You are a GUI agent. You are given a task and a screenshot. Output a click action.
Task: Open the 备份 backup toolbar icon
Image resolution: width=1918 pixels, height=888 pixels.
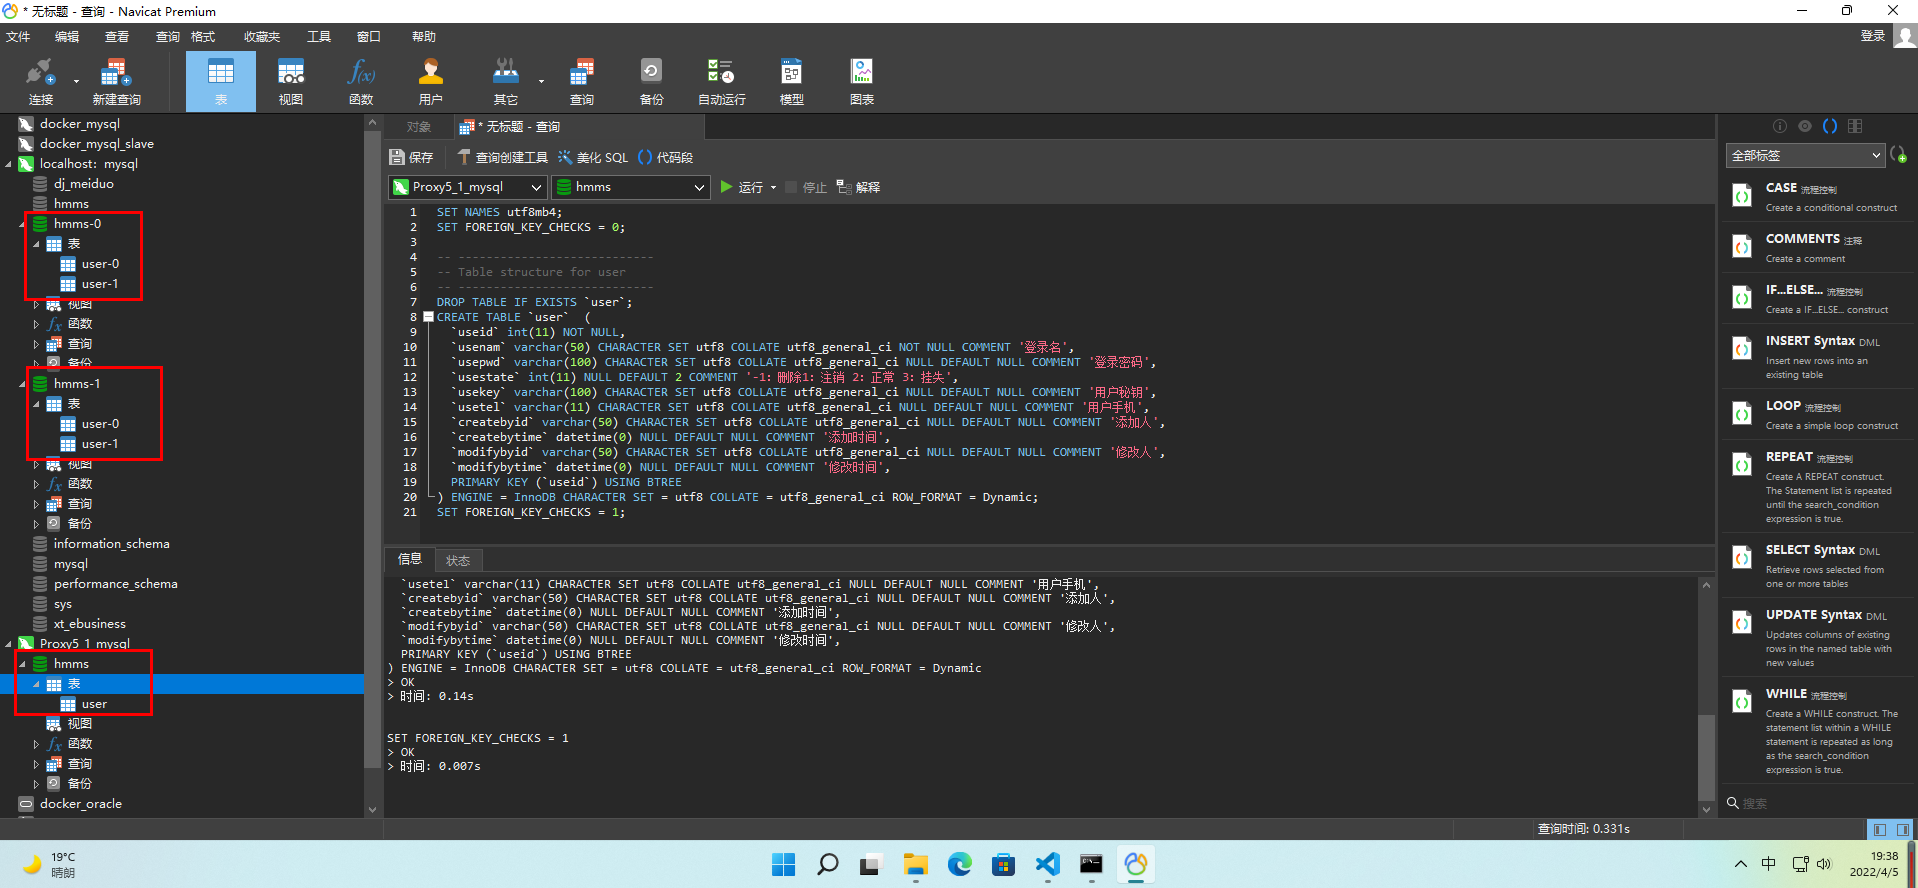pyautogui.click(x=651, y=81)
